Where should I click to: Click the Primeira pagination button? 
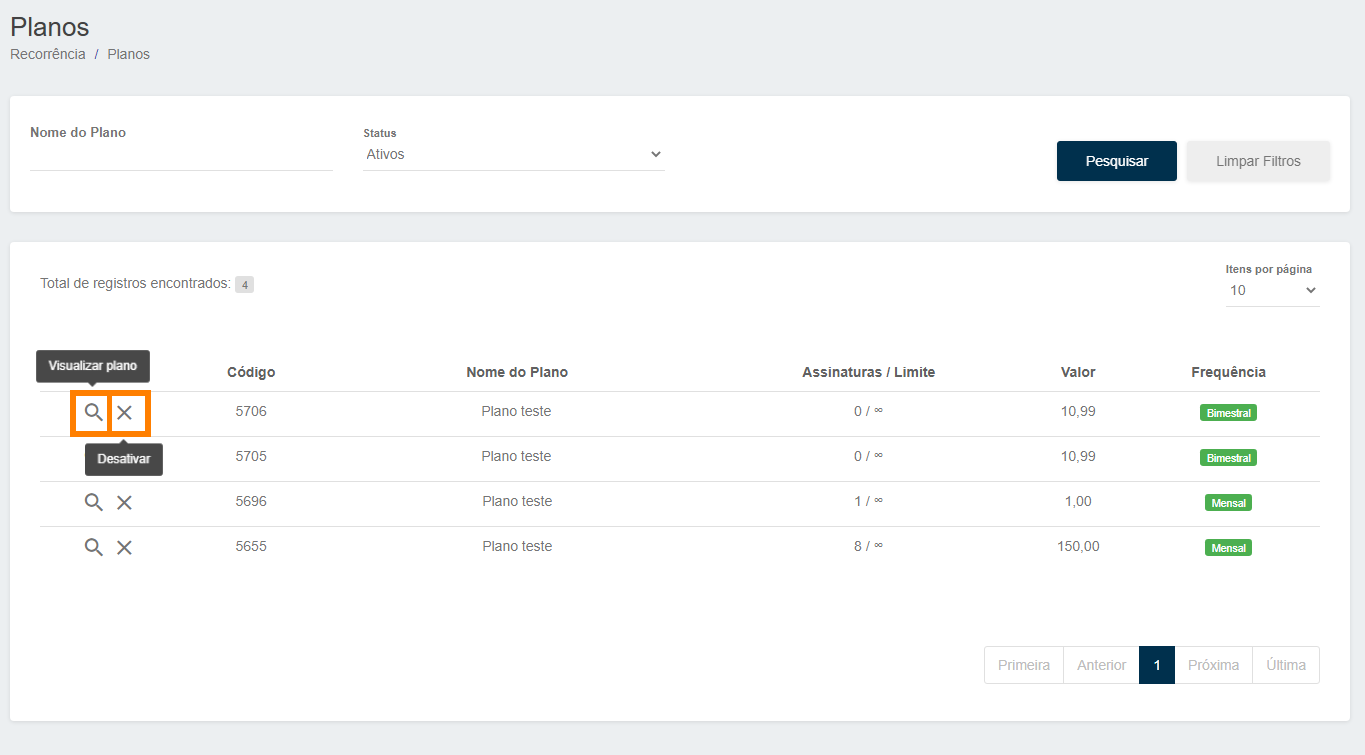pos(1024,665)
